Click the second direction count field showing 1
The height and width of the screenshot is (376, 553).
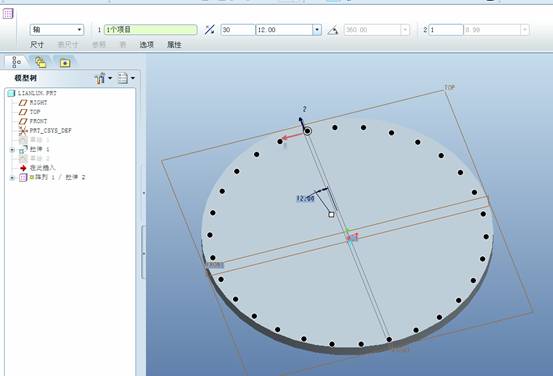pyautogui.click(x=445, y=30)
